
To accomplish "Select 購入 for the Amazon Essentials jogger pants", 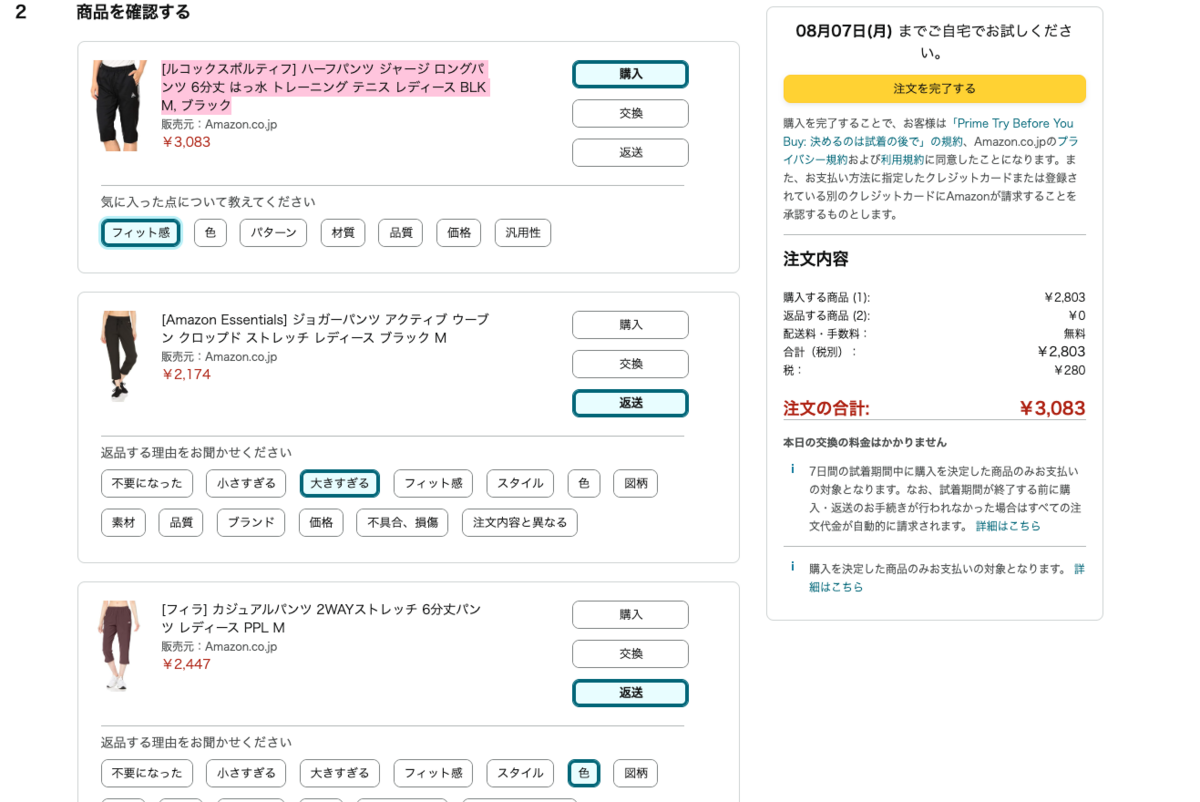I will [x=630, y=324].
